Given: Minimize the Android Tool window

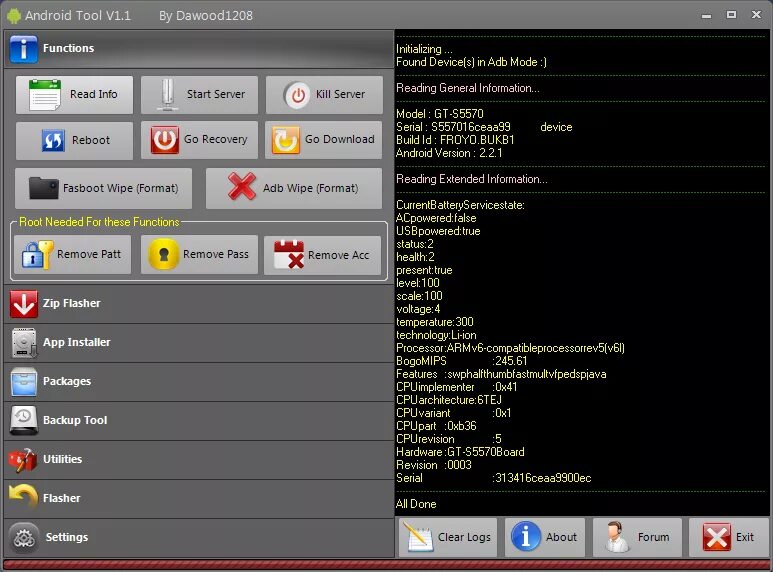Looking at the screenshot, I should [x=706, y=15].
